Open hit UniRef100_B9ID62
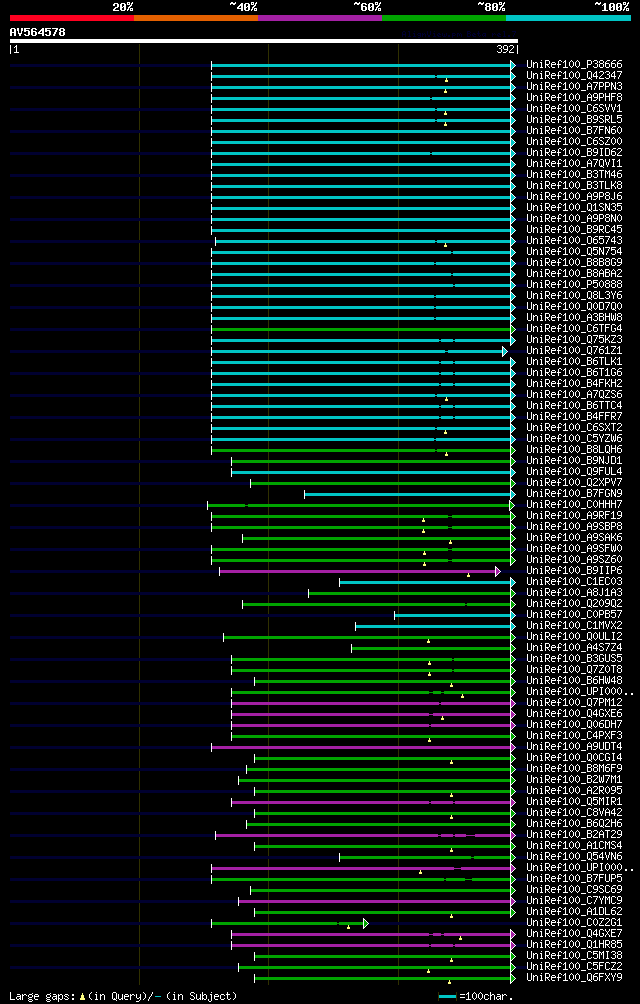640x1004 pixels. (x=574, y=152)
